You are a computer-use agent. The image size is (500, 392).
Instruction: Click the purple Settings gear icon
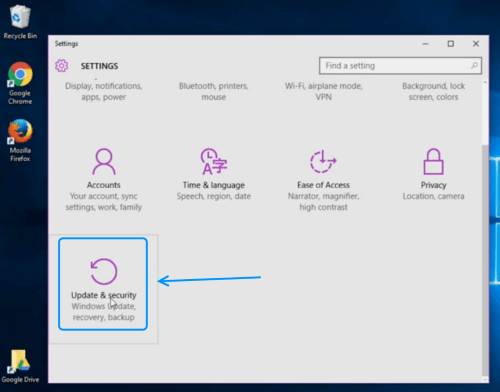pos(62,66)
